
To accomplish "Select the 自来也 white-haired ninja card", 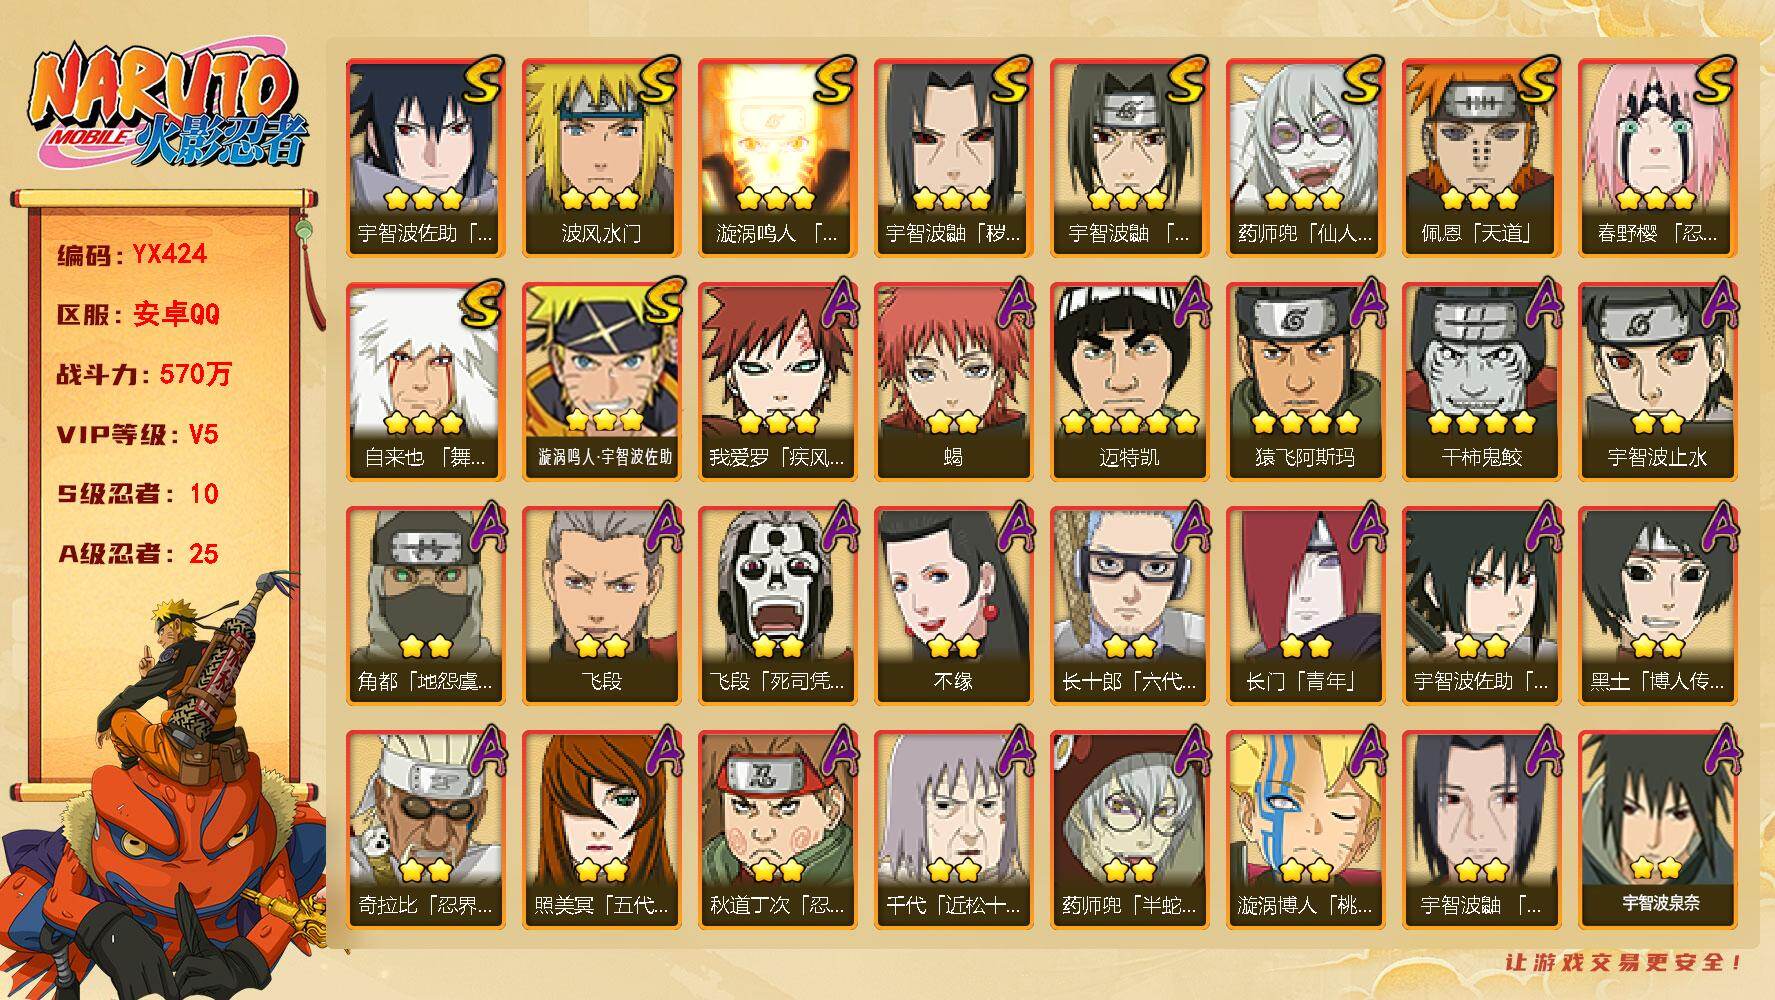I will [x=425, y=382].
